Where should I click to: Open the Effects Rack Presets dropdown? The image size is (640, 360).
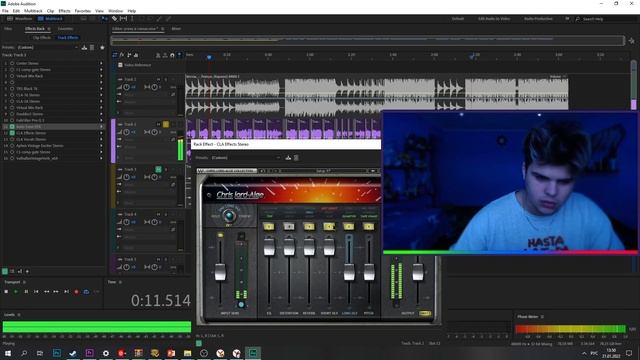click(x=48, y=47)
